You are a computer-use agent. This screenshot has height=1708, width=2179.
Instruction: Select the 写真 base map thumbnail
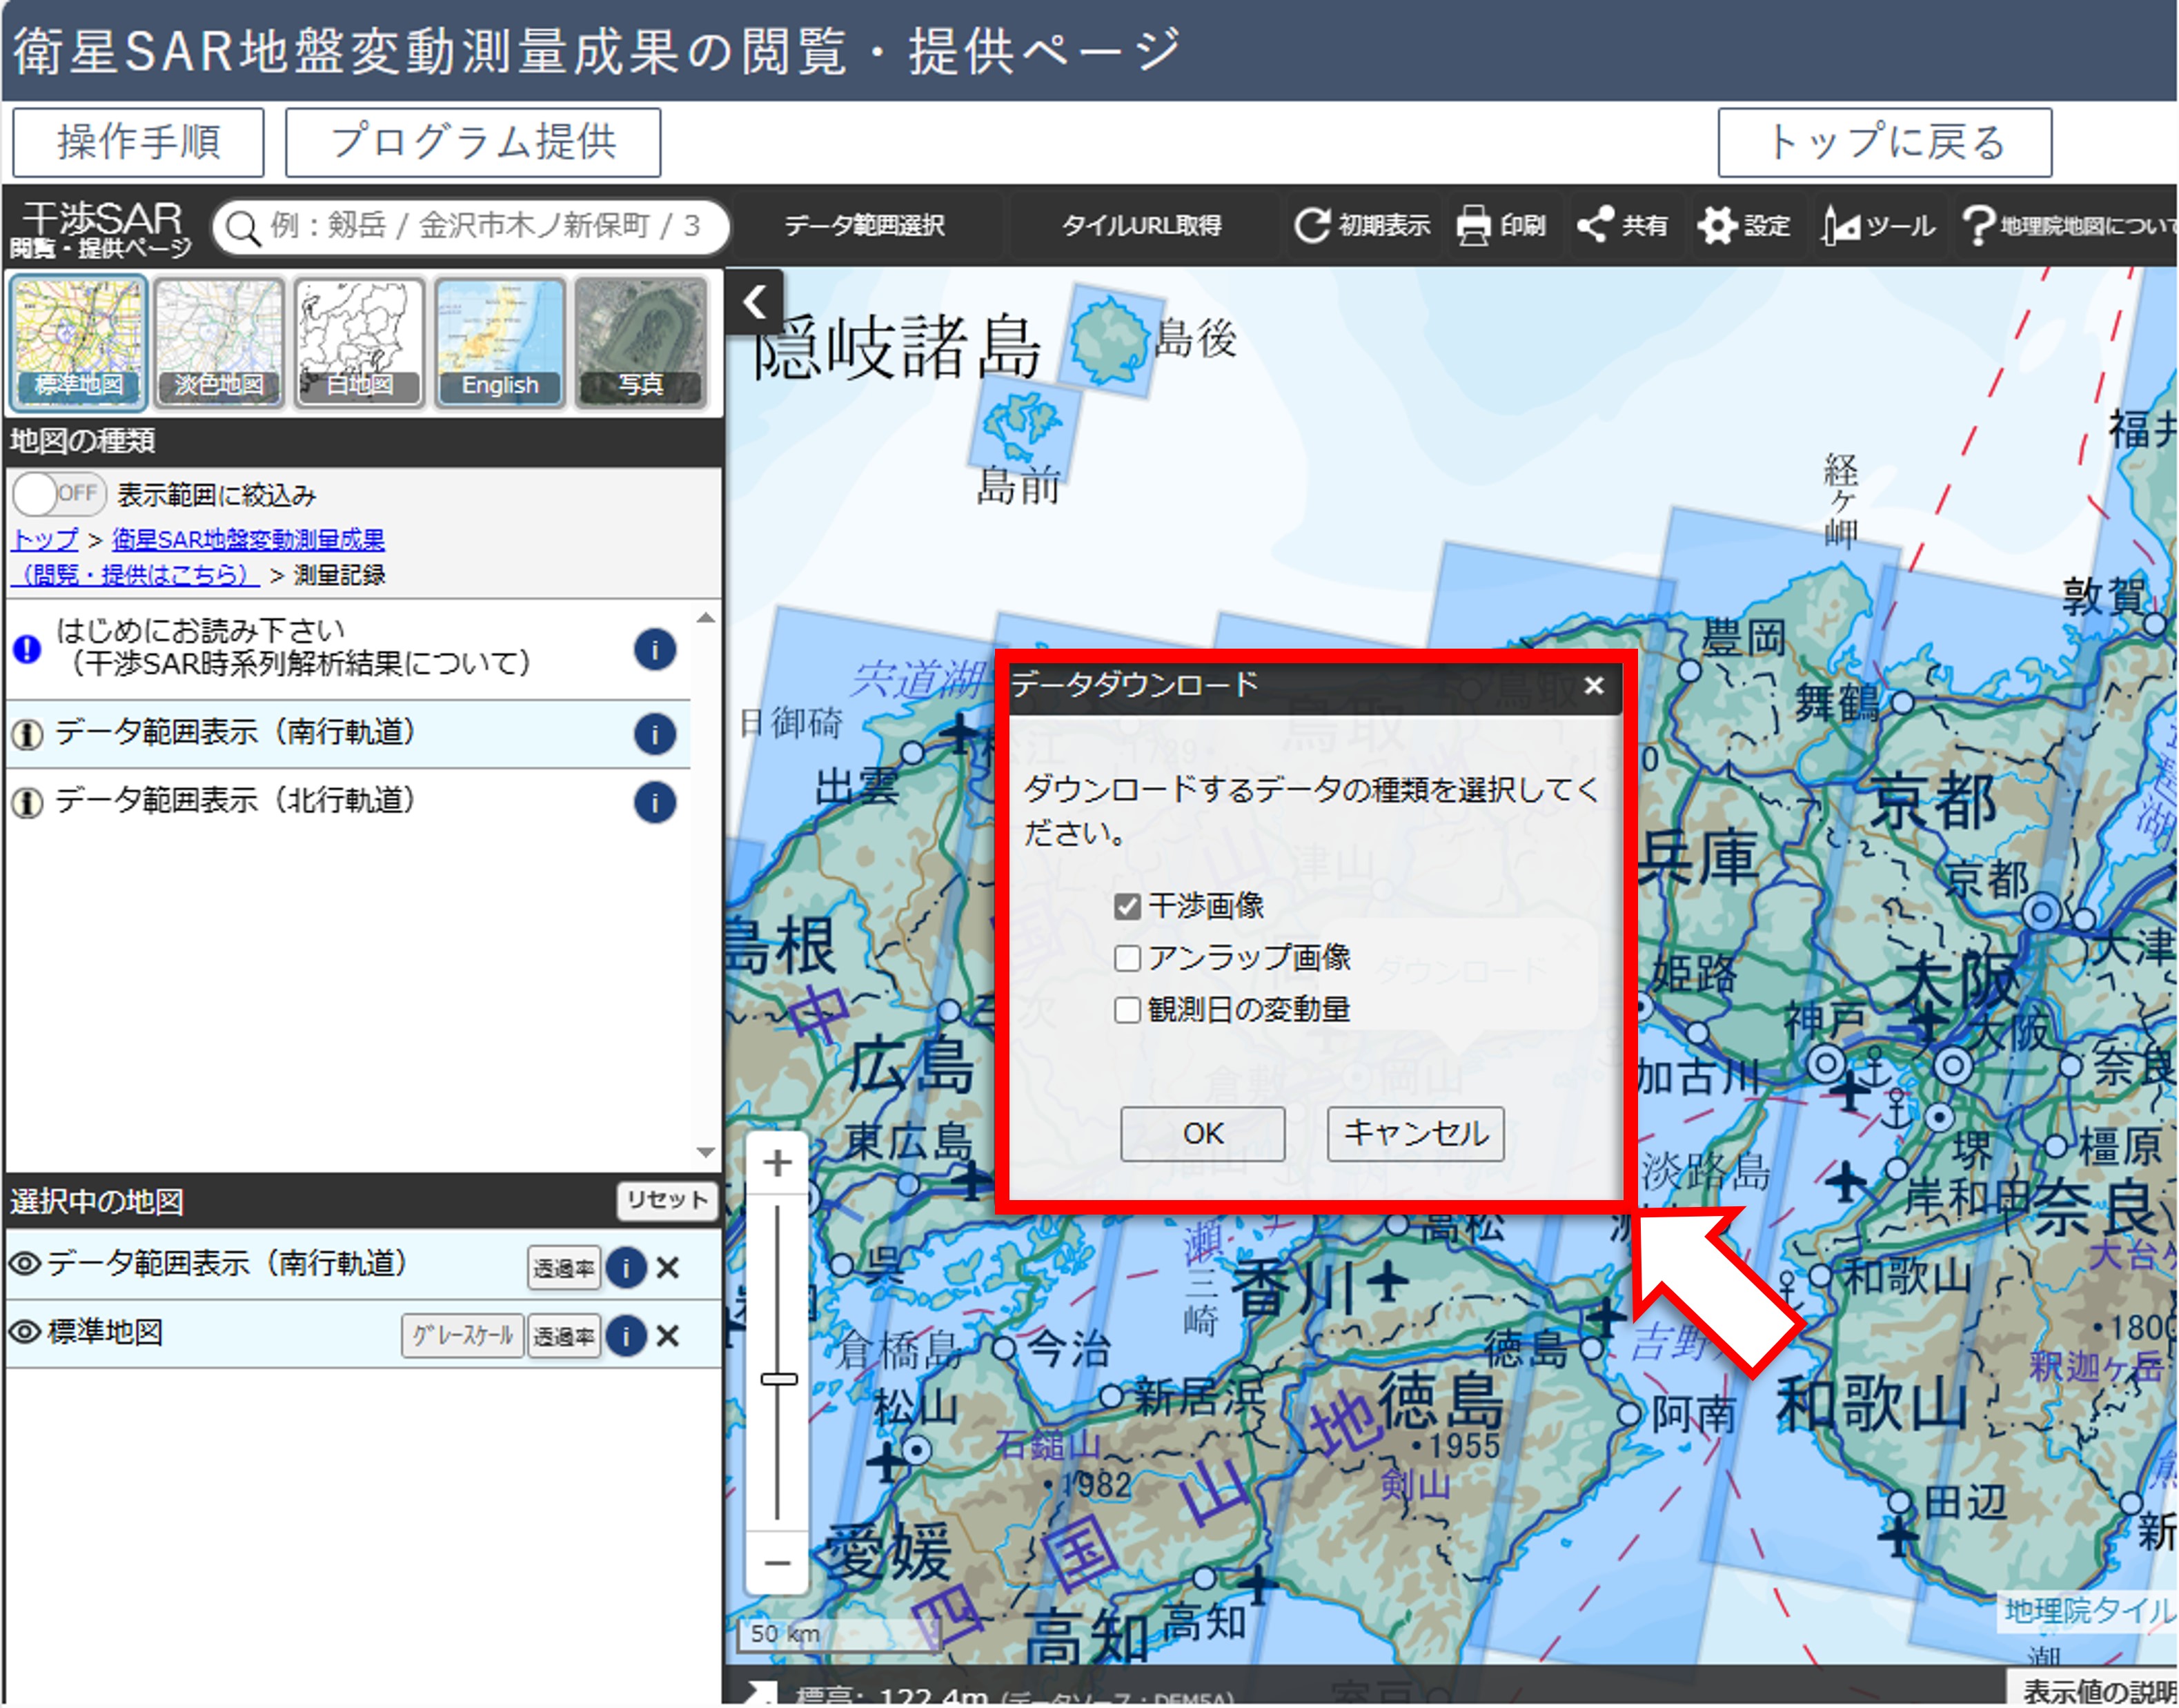640,342
